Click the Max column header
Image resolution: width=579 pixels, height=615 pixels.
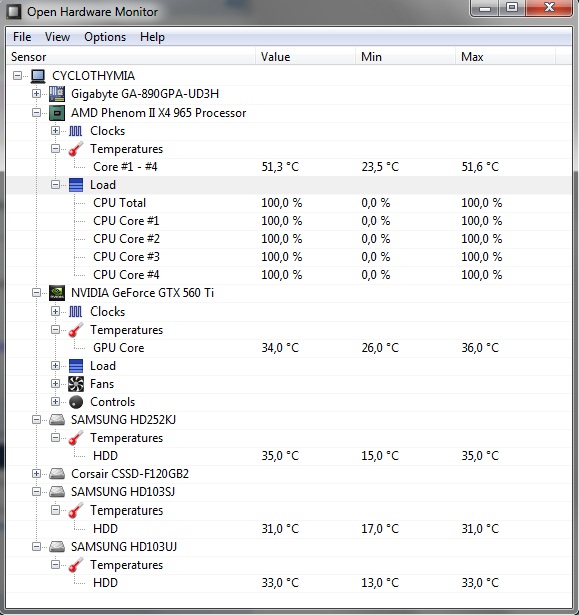tap(505, 57)
